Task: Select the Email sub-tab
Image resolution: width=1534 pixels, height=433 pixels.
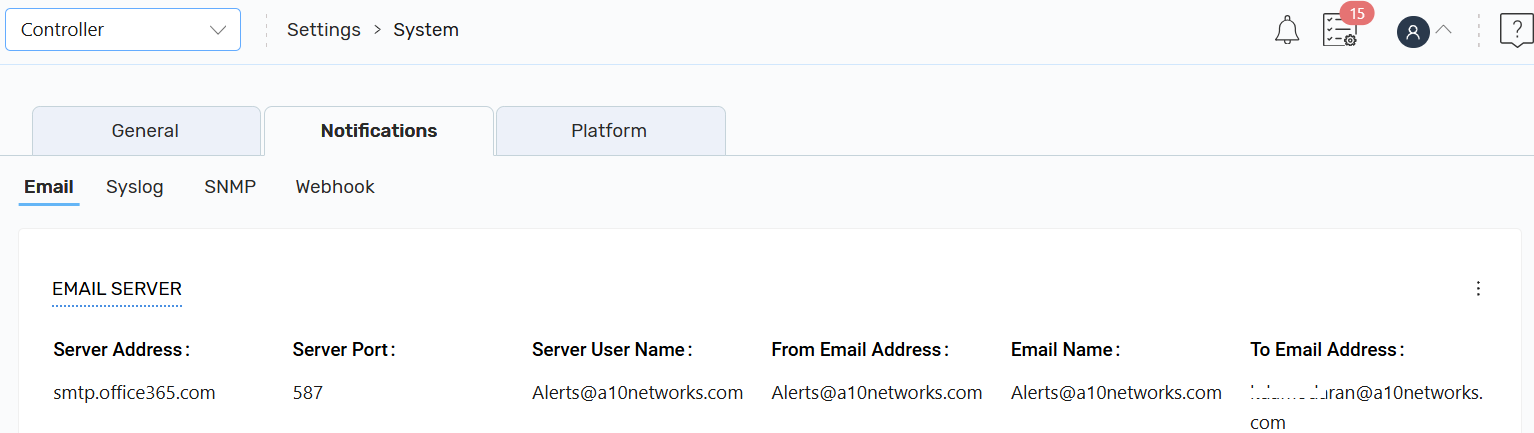Action: (x=49, y=187)
